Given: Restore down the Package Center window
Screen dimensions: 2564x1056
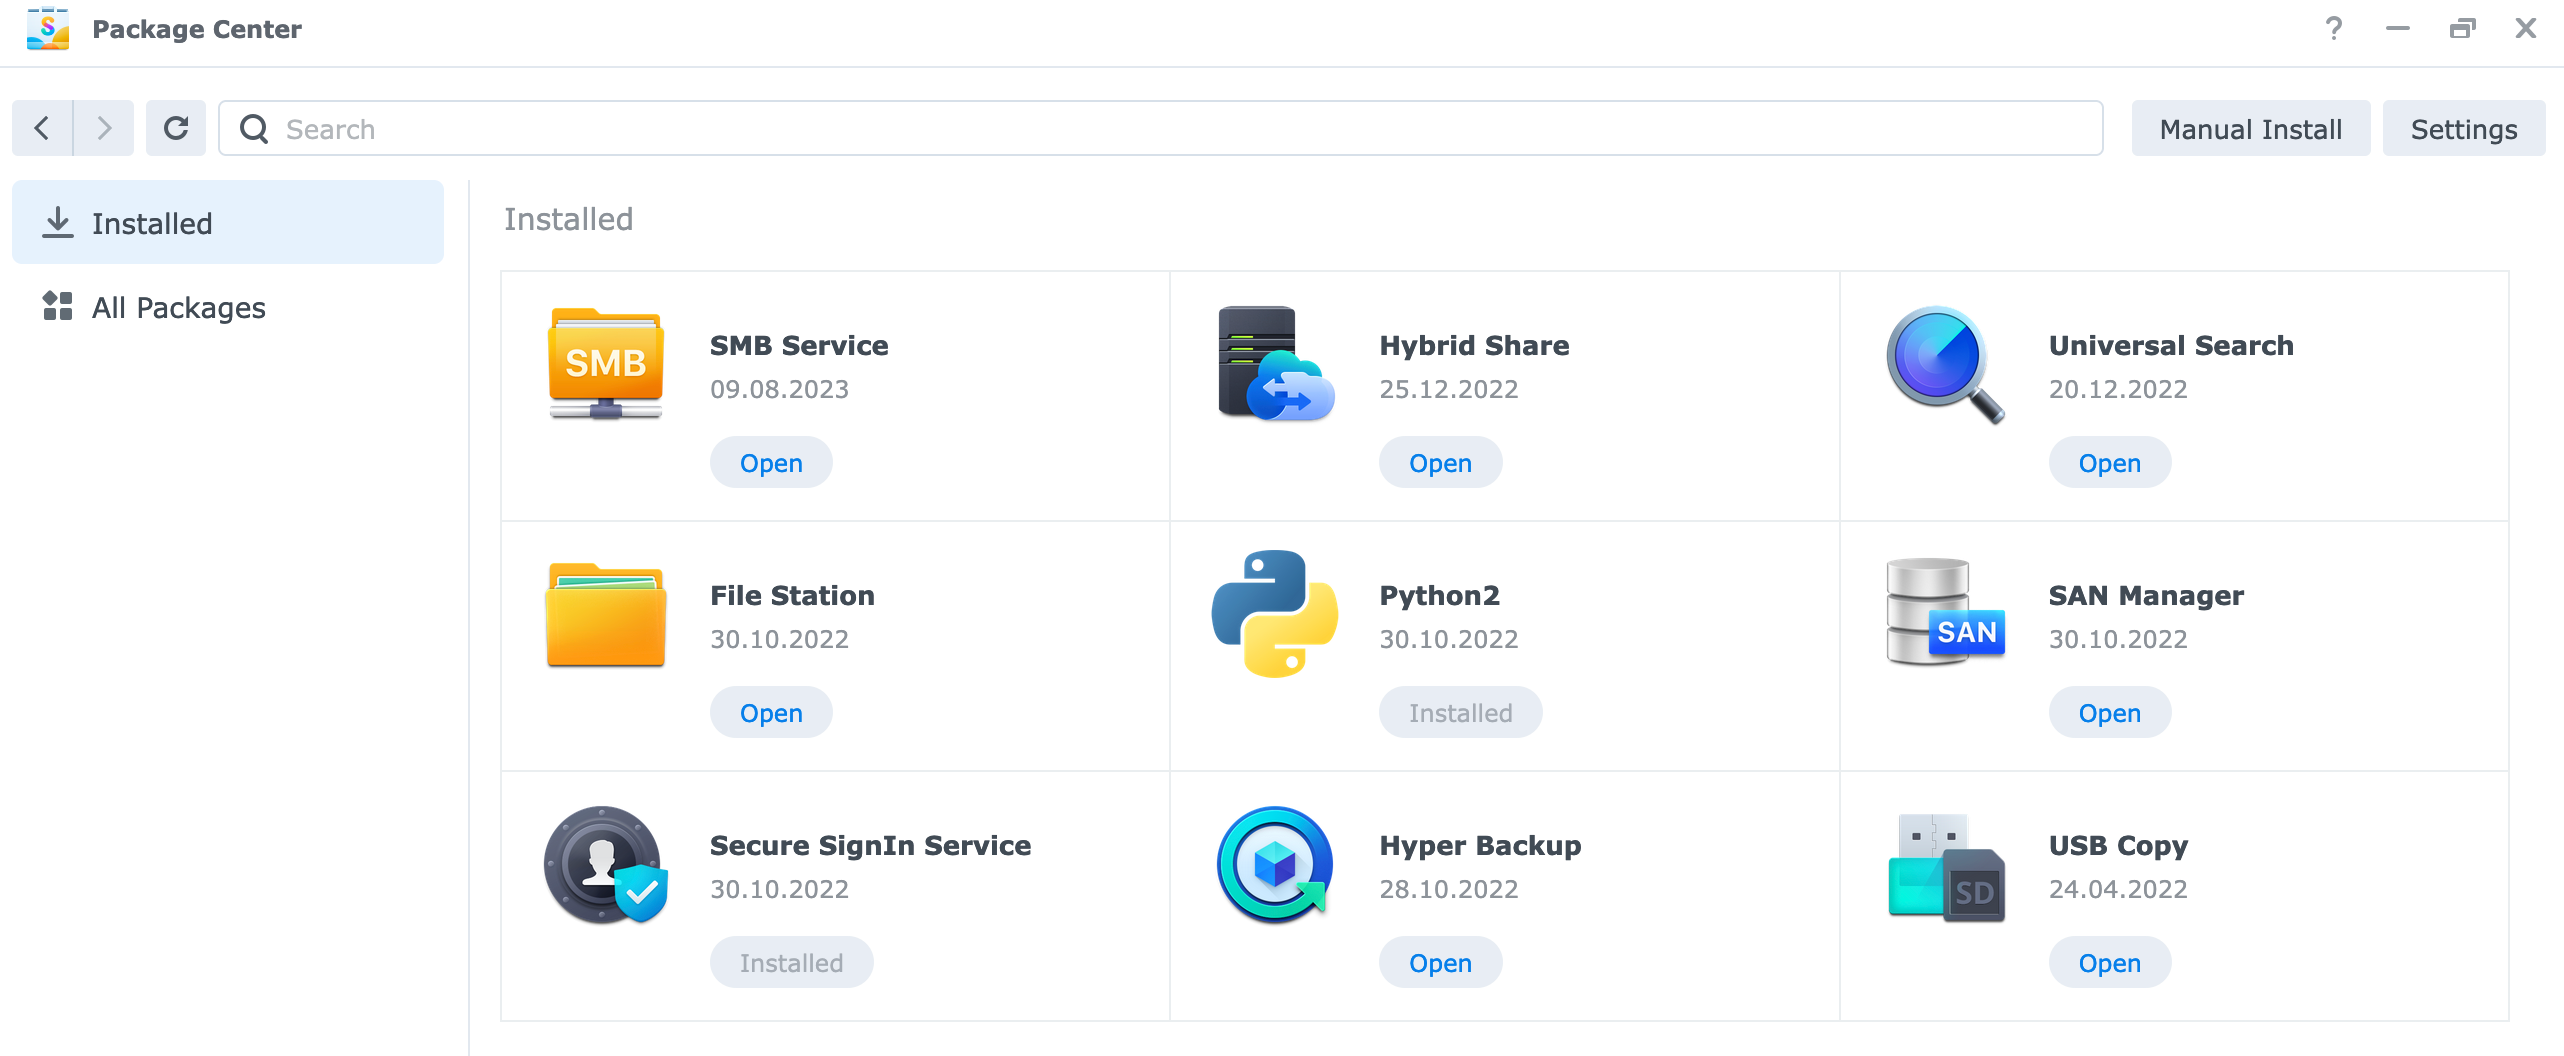Looking at the screenshot, I should click(2462, 28).
